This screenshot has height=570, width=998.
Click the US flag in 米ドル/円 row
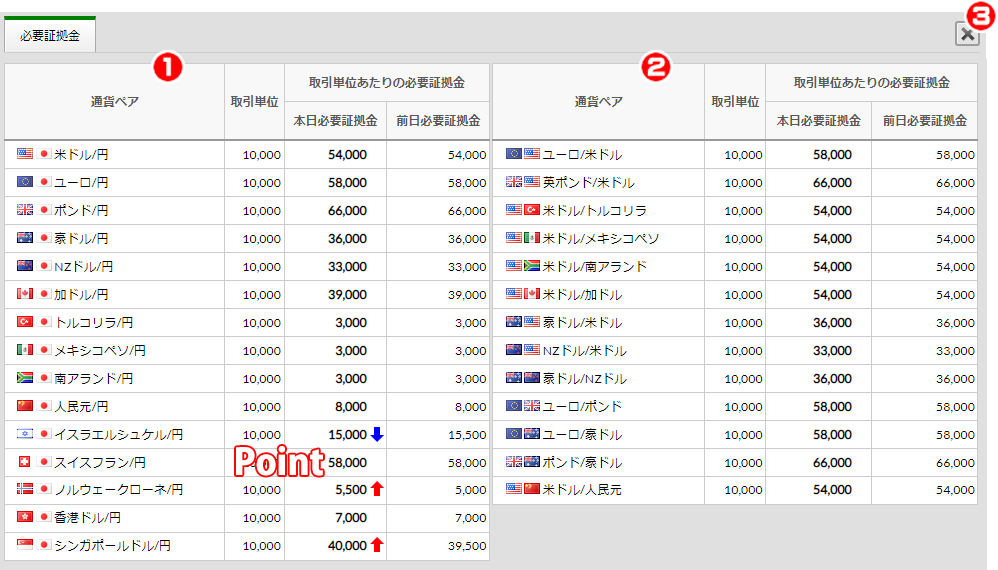coord(25,154)
